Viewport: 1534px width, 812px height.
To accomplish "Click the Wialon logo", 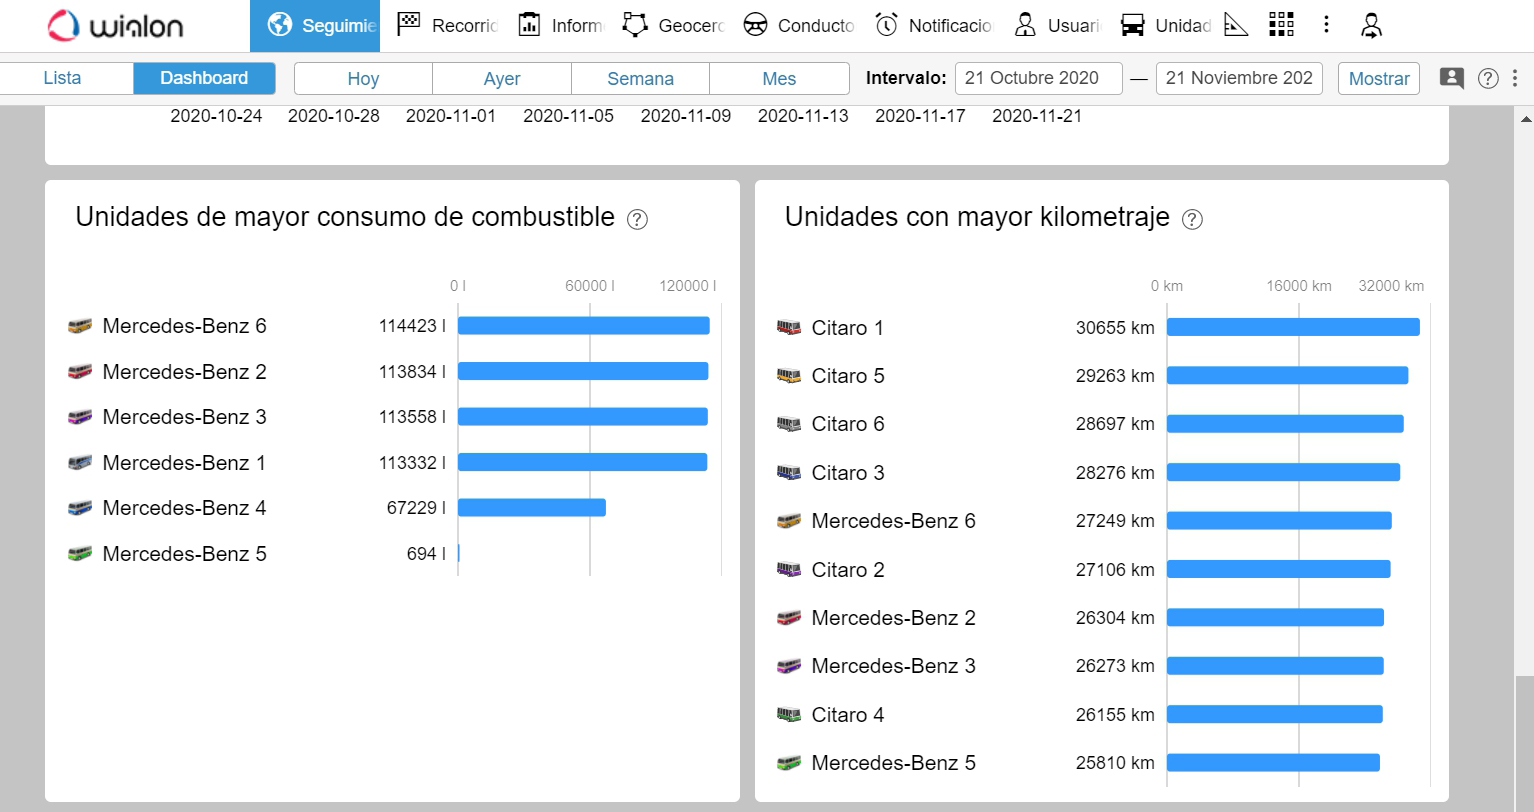I will click(x=115, y=26).
